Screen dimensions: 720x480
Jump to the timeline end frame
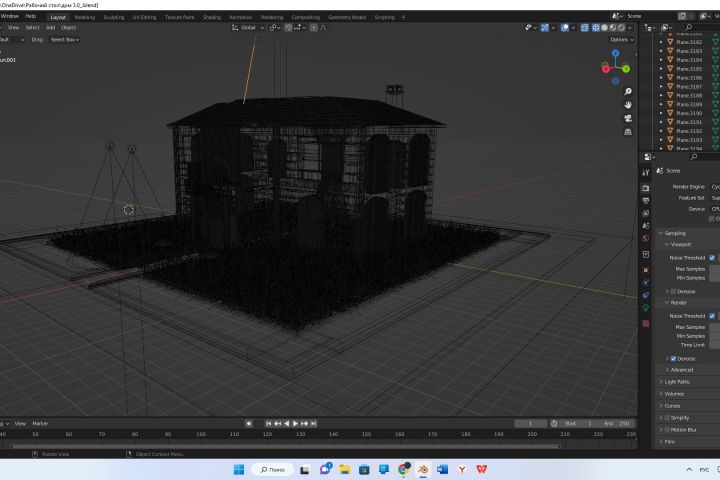313,424
